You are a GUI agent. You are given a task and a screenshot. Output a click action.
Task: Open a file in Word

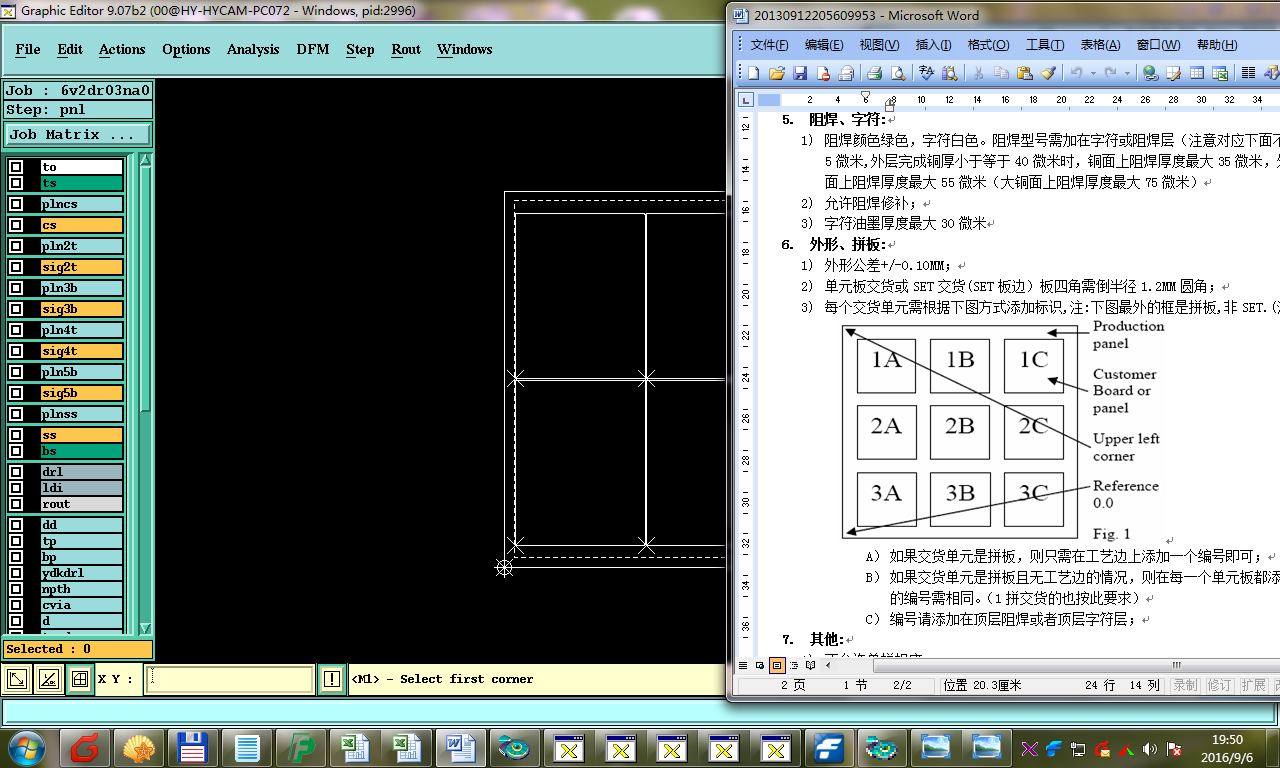point(777,73)
